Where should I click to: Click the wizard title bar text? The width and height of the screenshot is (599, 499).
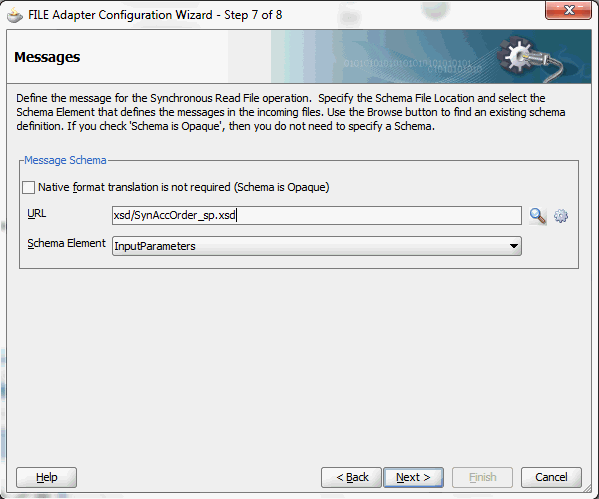tap(155, 15)
